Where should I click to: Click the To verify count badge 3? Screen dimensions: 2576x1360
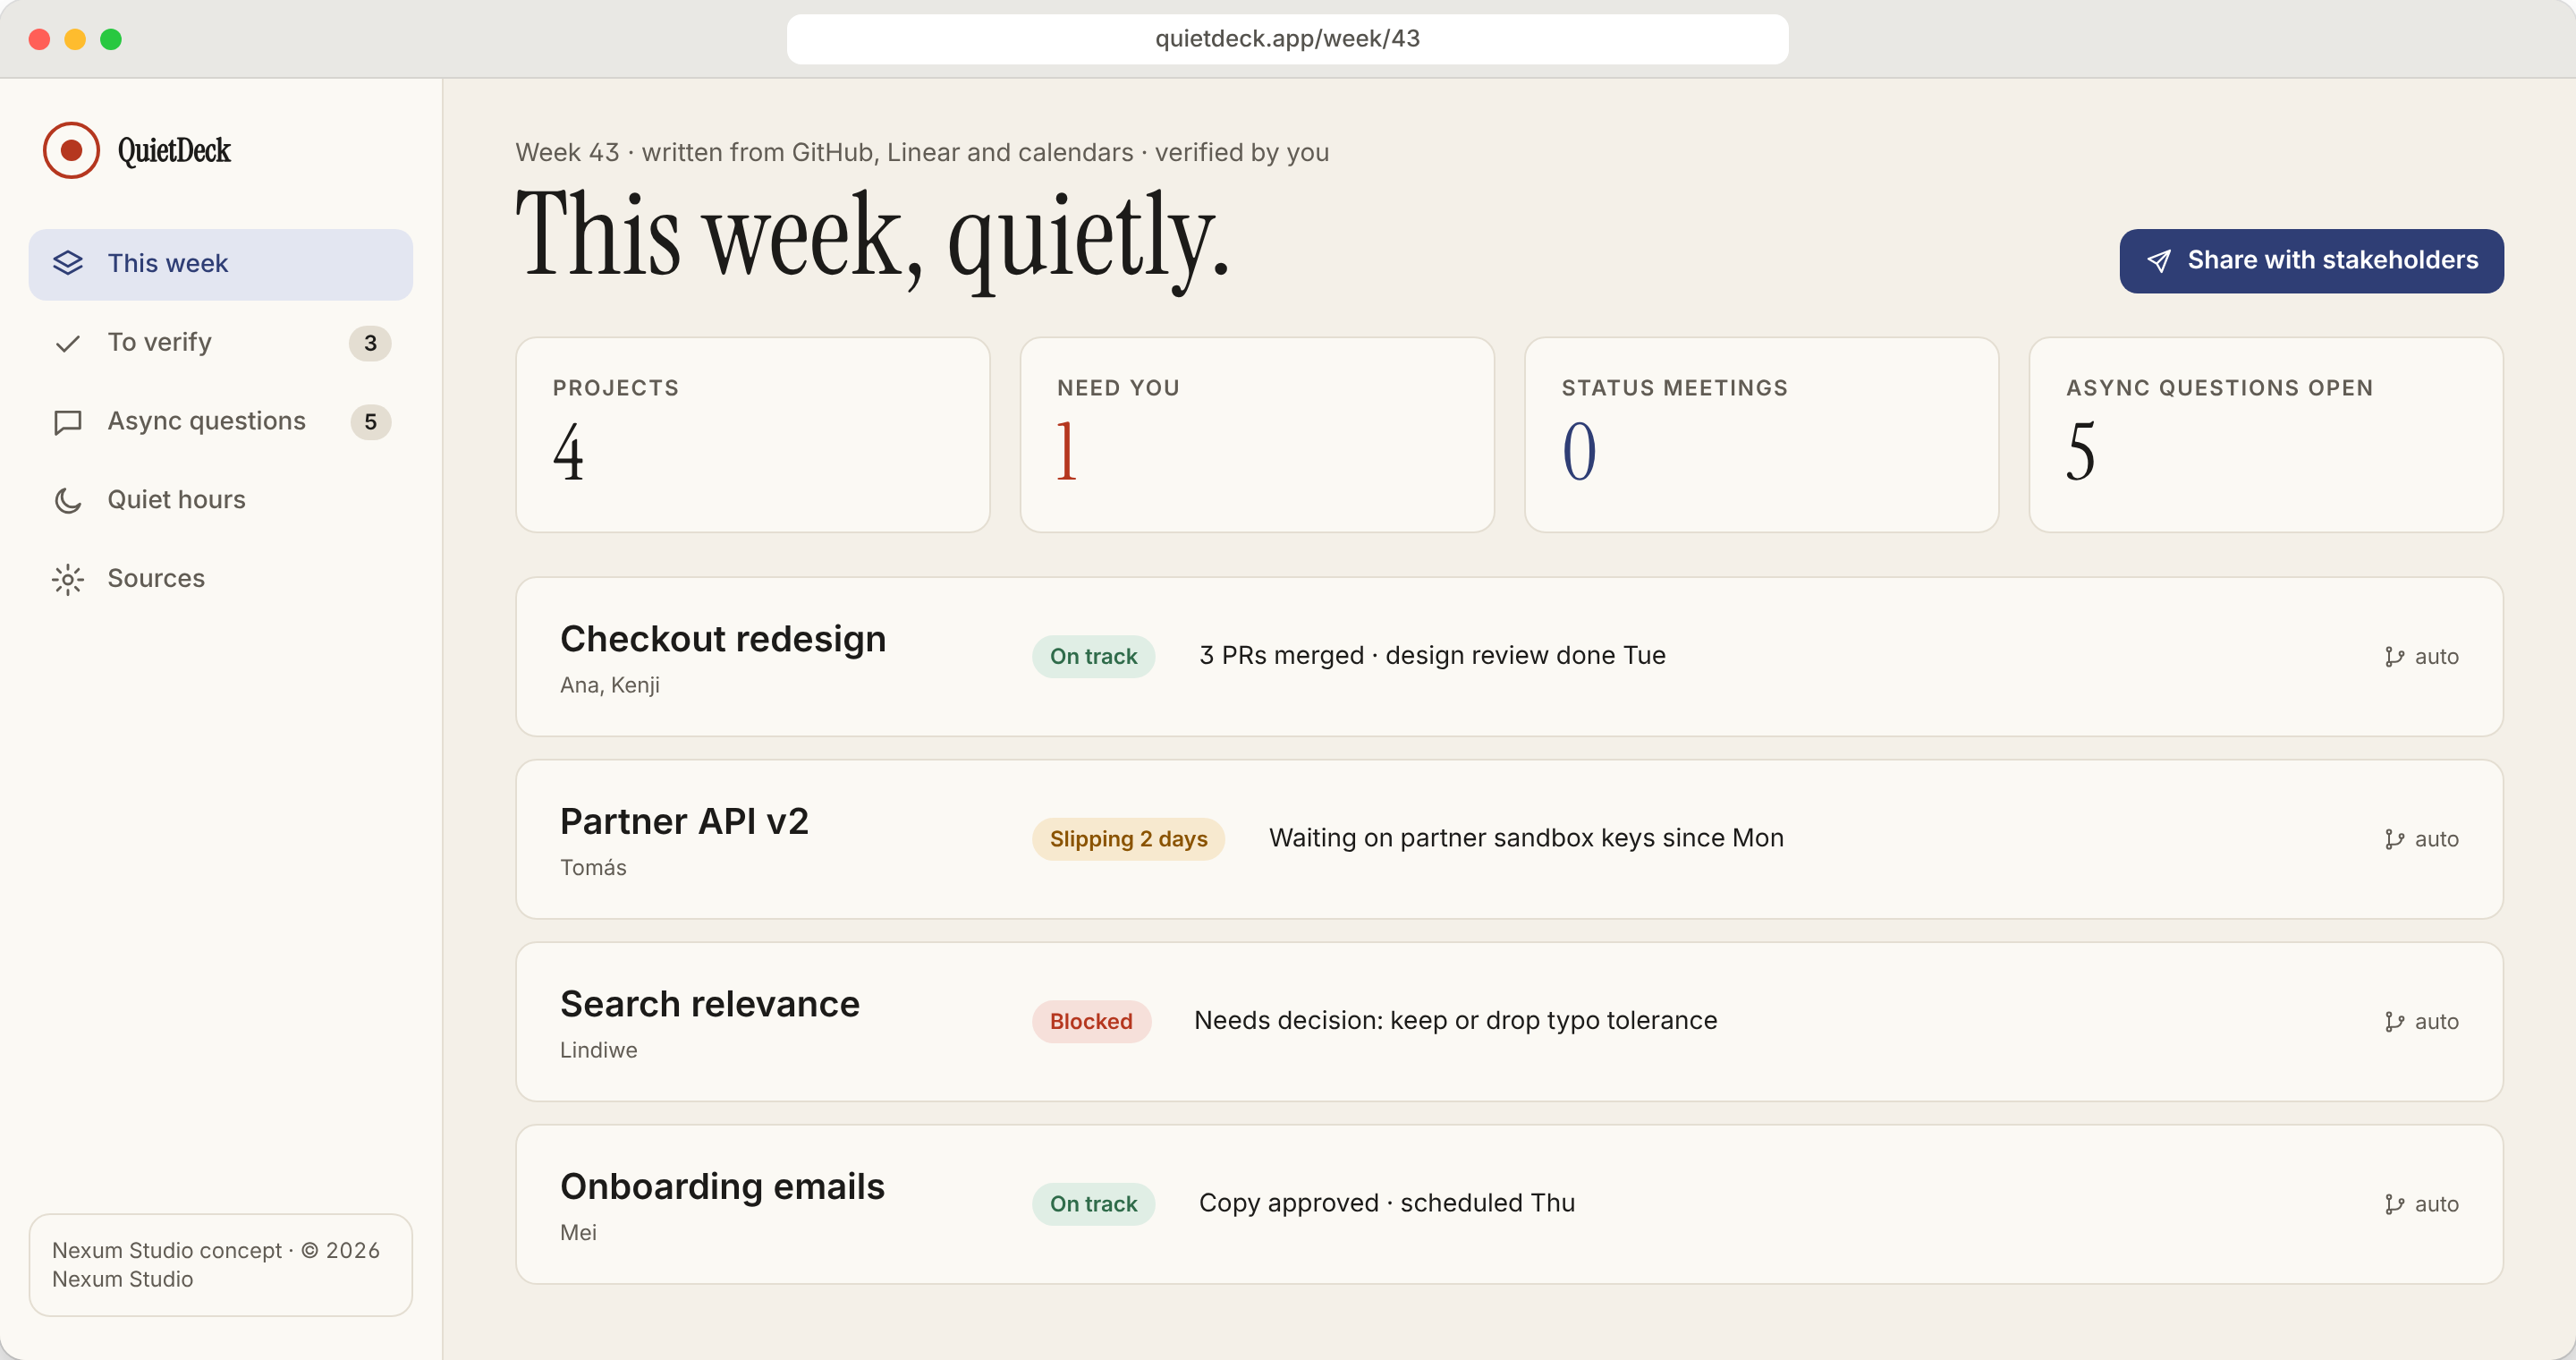[x=370, y=343]
